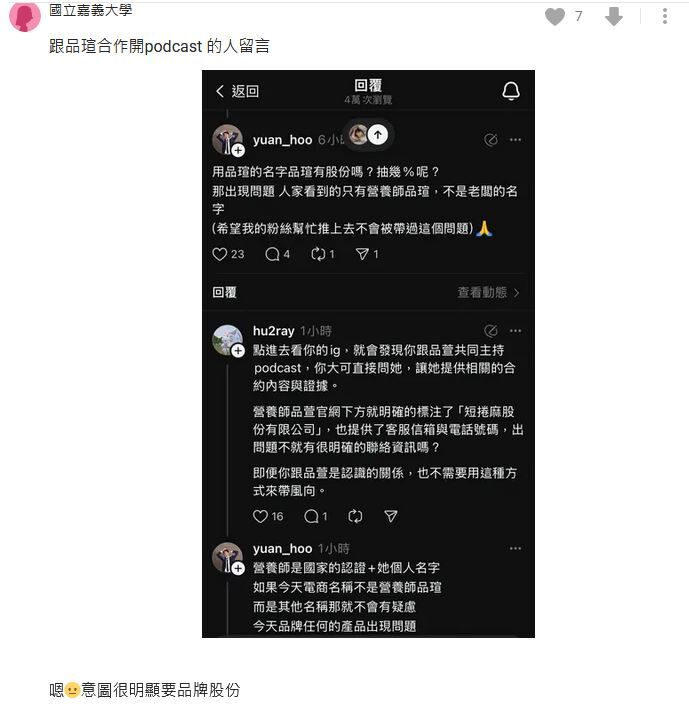
Task: Repost yuan_hoo's original post
Action: pyautogui.click(x=322, y=254)
